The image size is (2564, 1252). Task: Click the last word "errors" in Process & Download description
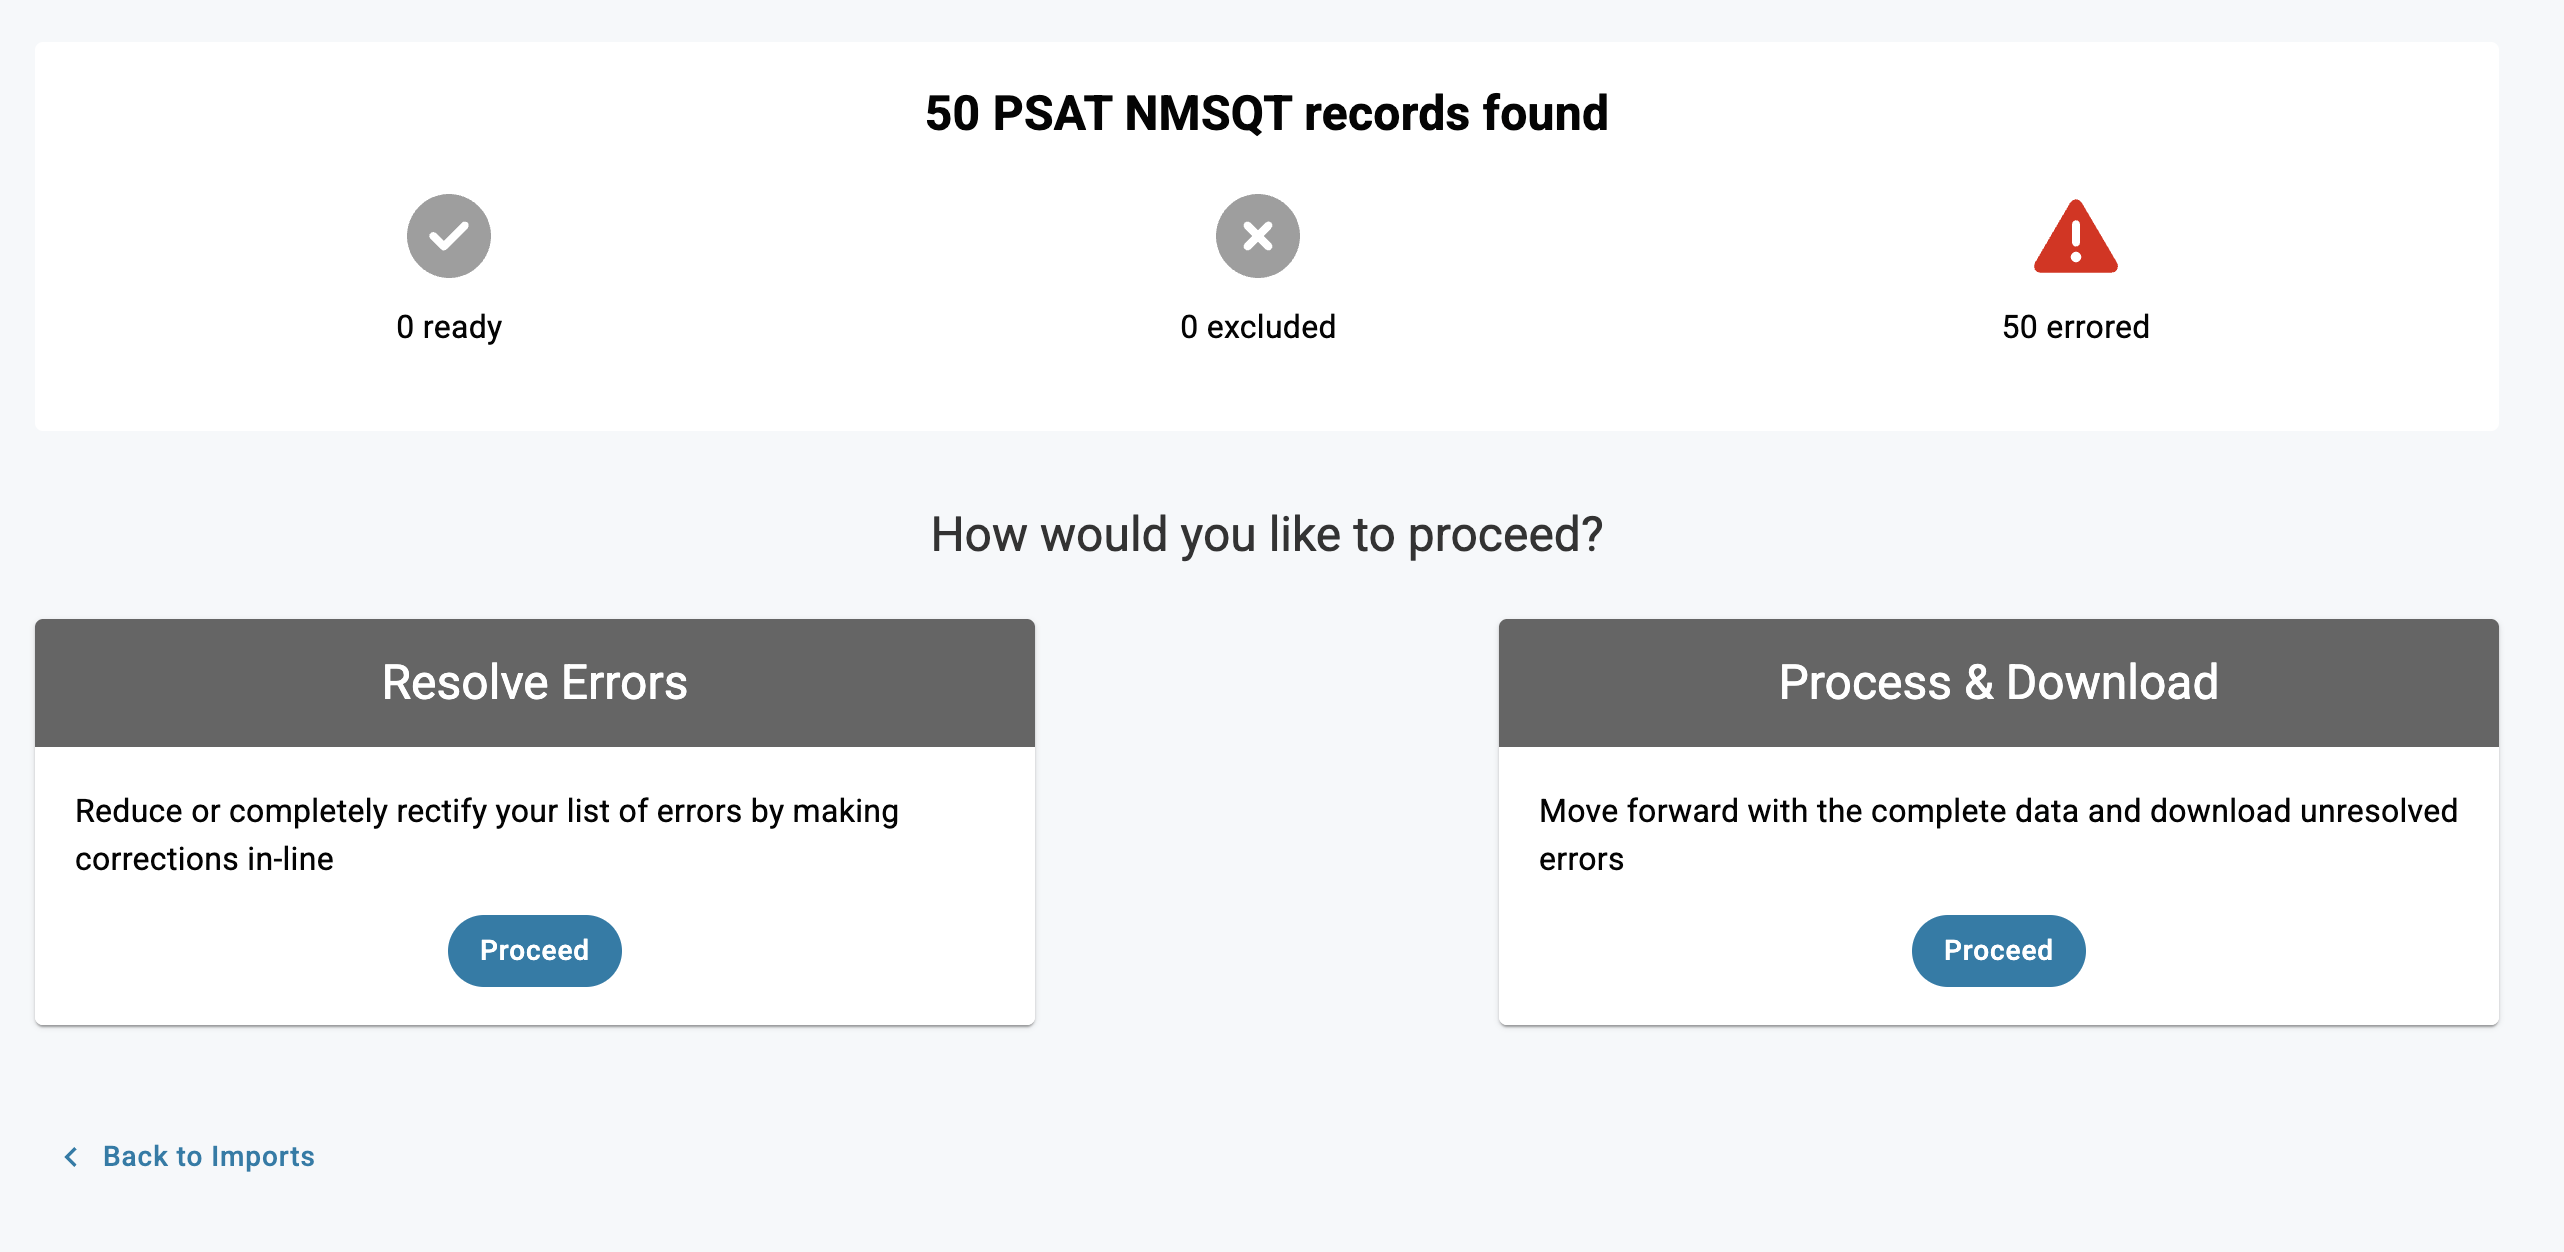tap(1581, 859)
